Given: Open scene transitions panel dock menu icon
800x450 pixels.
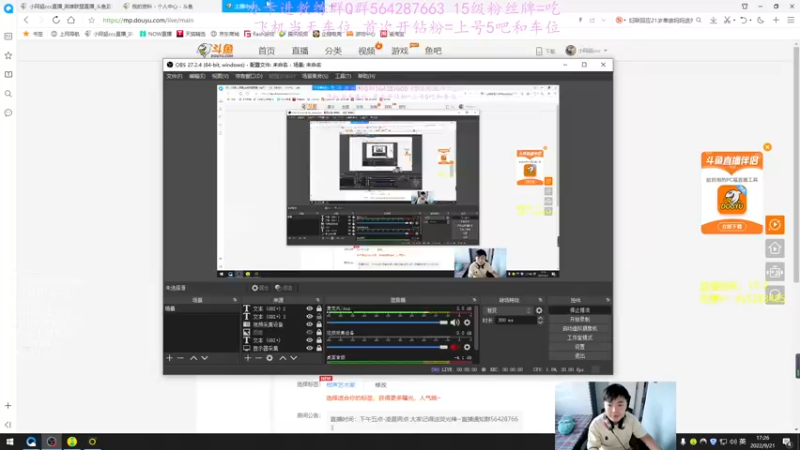Looking at the screenshot, I should [x=540, y=300].
